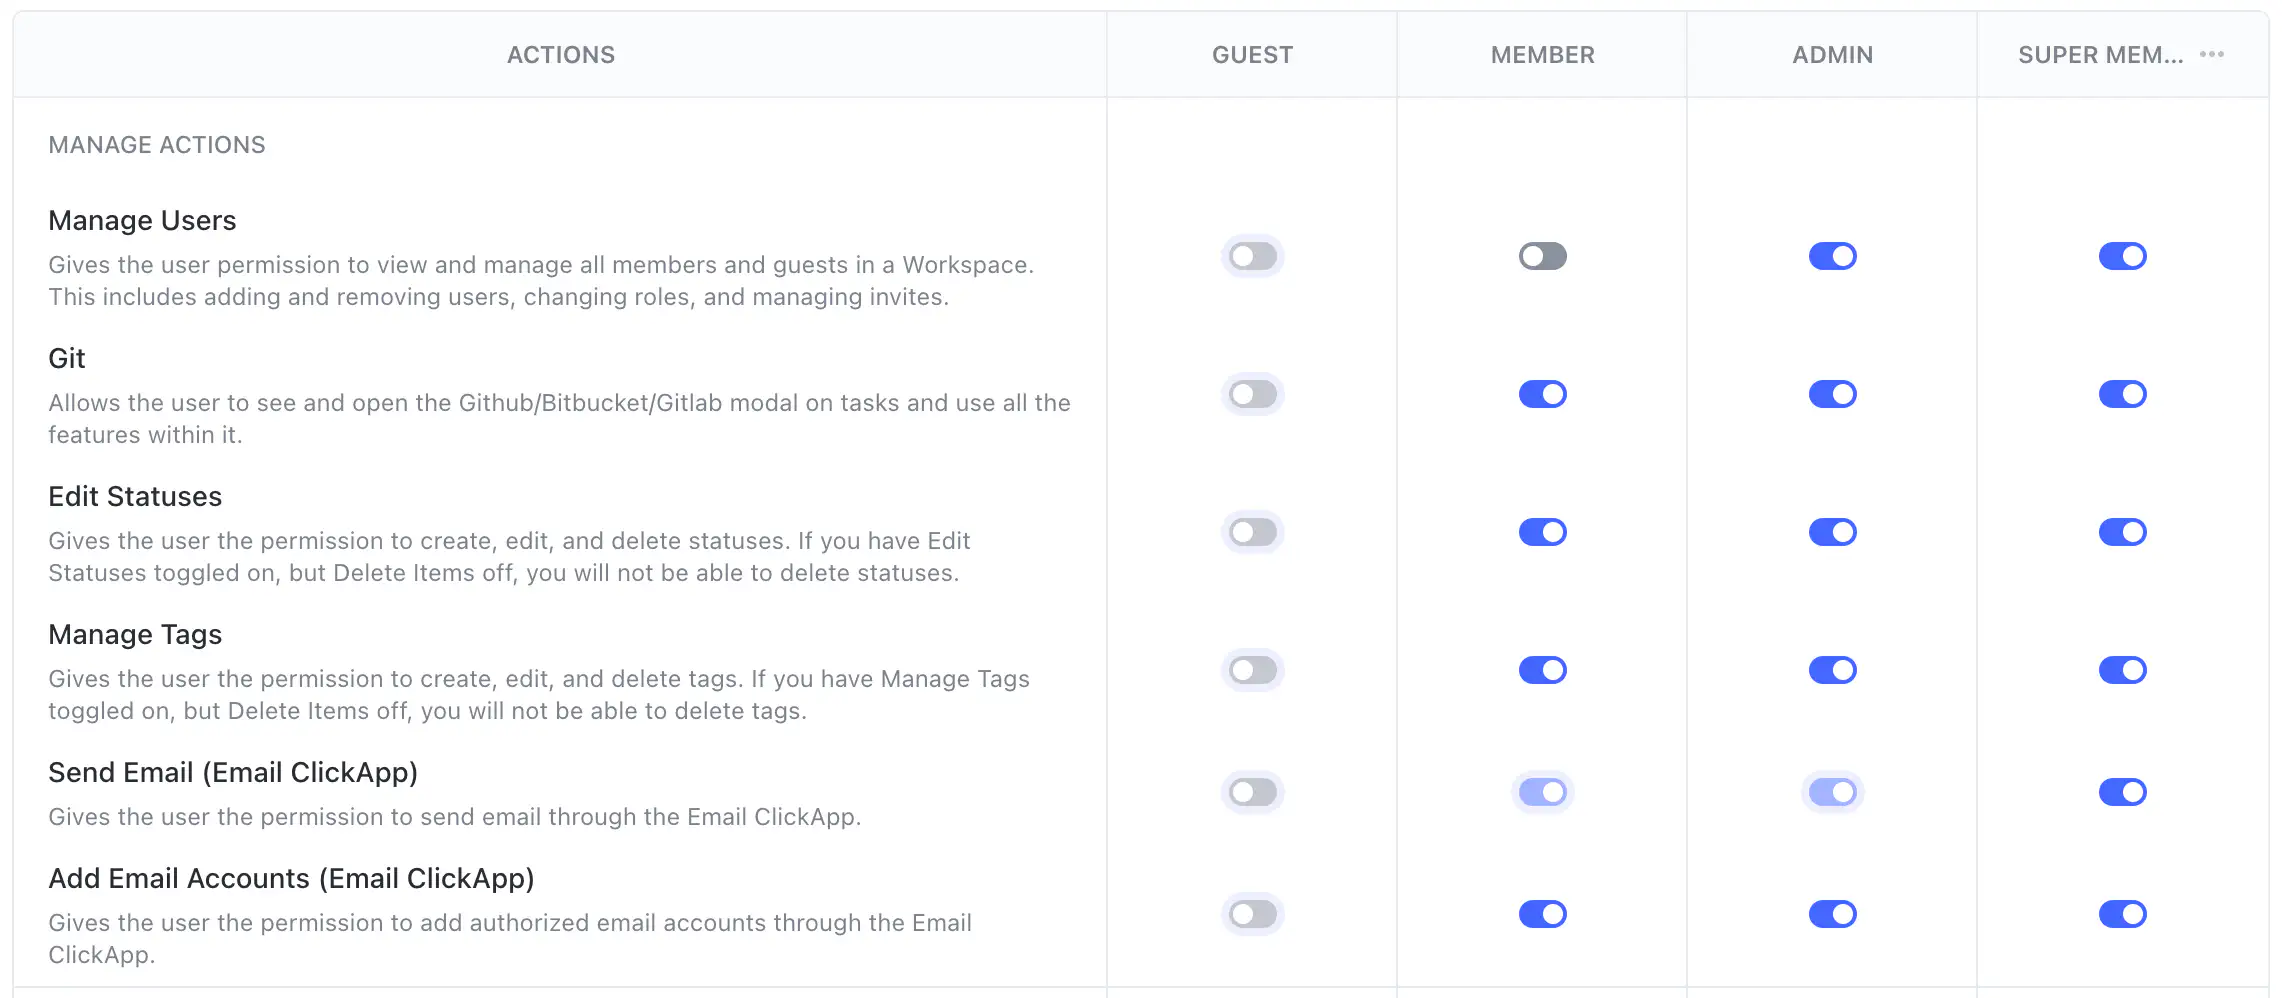Toggle Git permission for Guest
The image size is (2282, 998).
point(1253,394)
